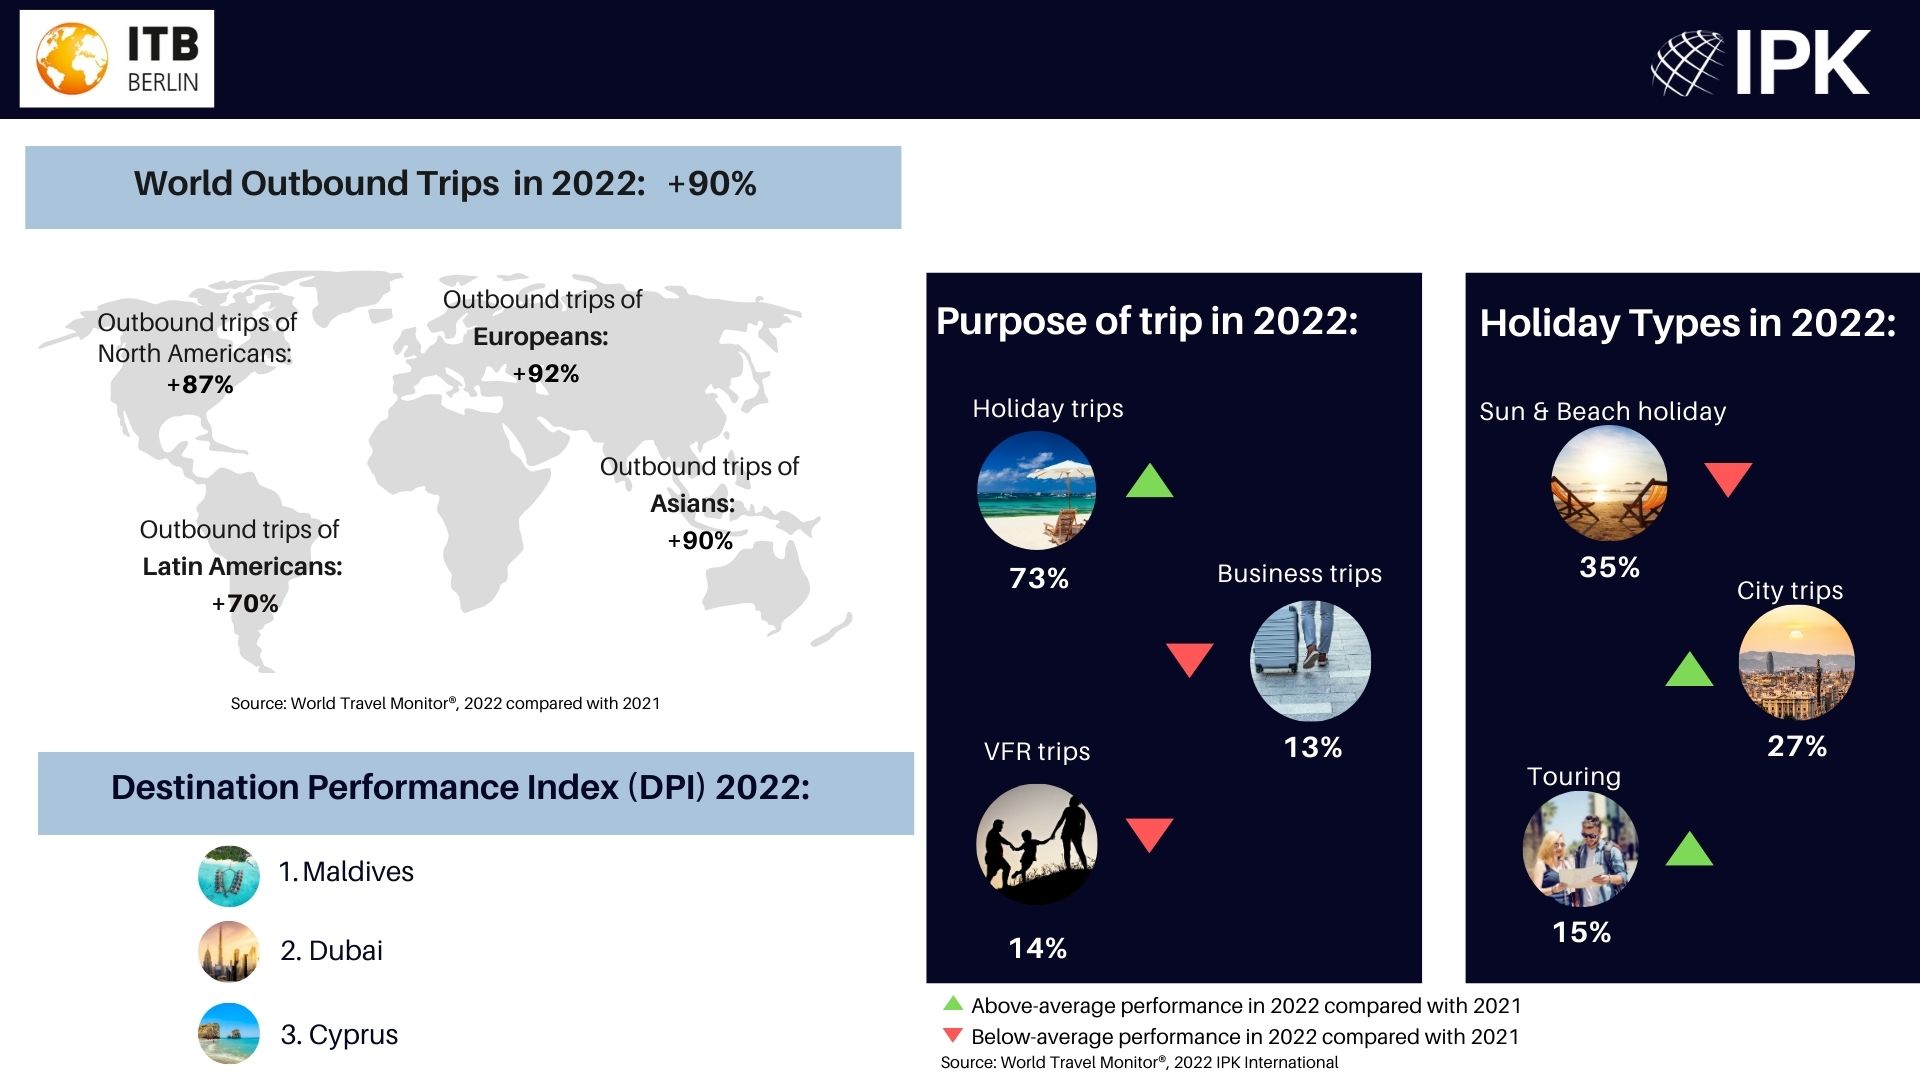Click the Holiday trips beach umbrella image
This screenshot has width=1920, height=1080.
tap(1036, 490)
